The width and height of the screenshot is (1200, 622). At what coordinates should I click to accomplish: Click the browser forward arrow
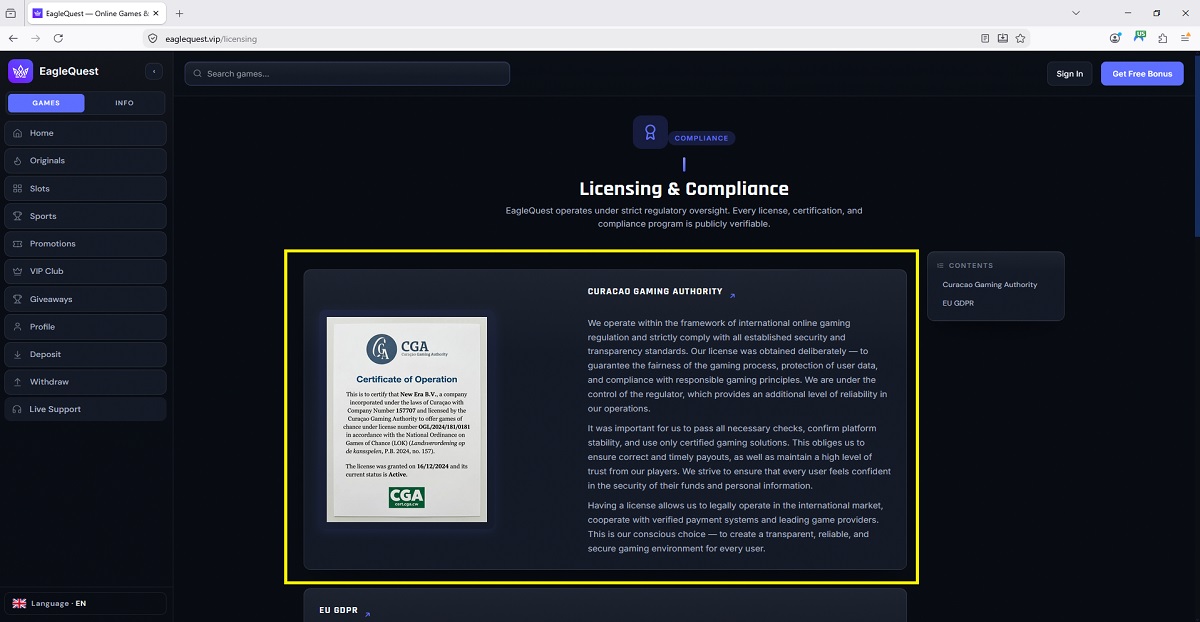[36, 38]
